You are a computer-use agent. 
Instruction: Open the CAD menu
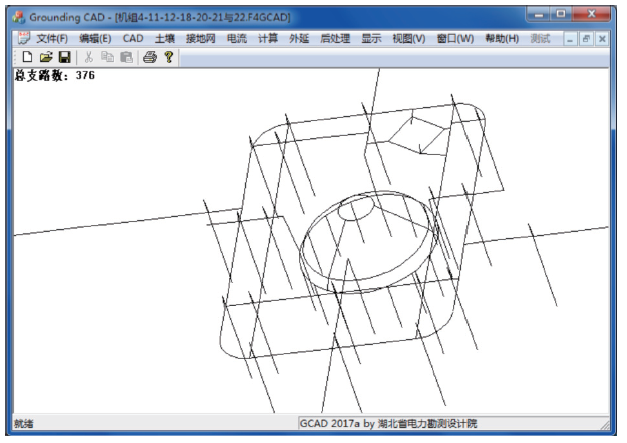133,38
